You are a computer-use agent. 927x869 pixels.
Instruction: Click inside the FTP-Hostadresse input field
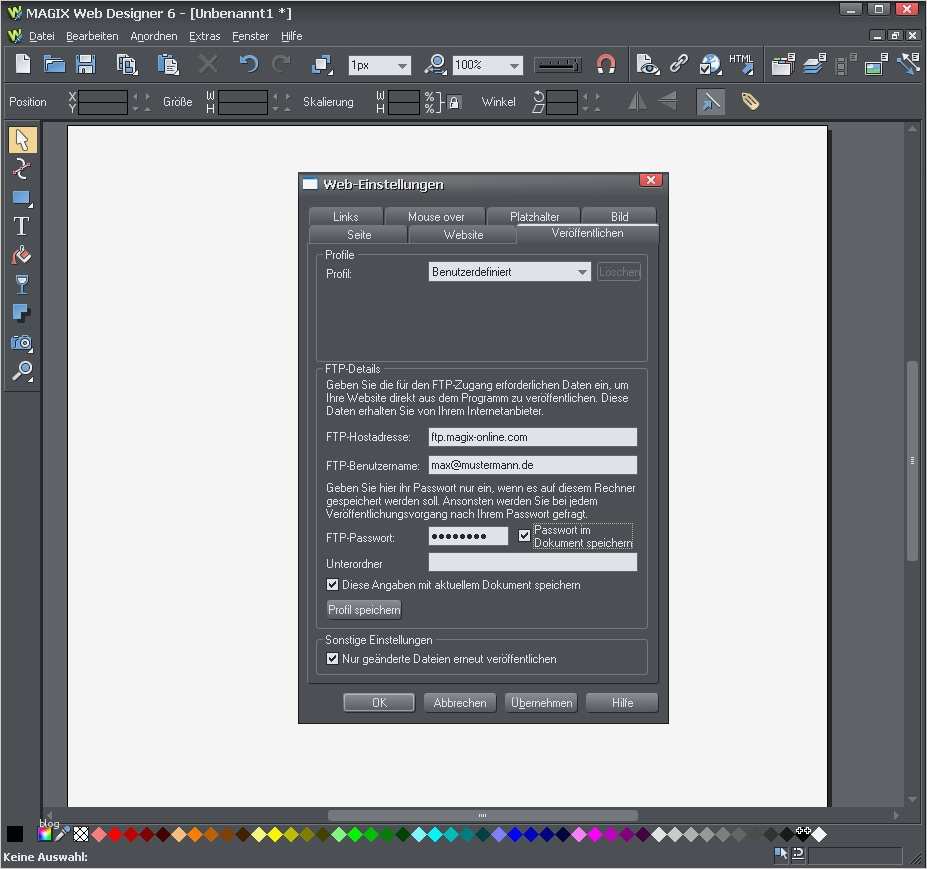point(531,436)
